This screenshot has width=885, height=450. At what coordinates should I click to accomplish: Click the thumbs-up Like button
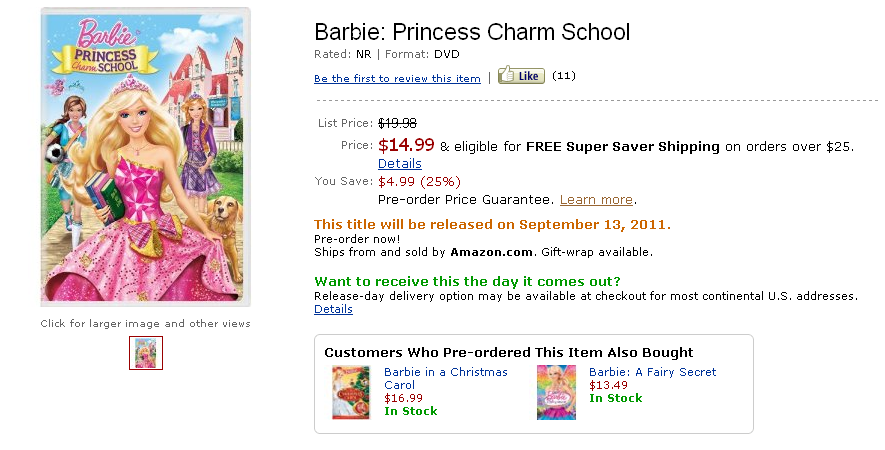pyautogui.click(x=521, y=75)
